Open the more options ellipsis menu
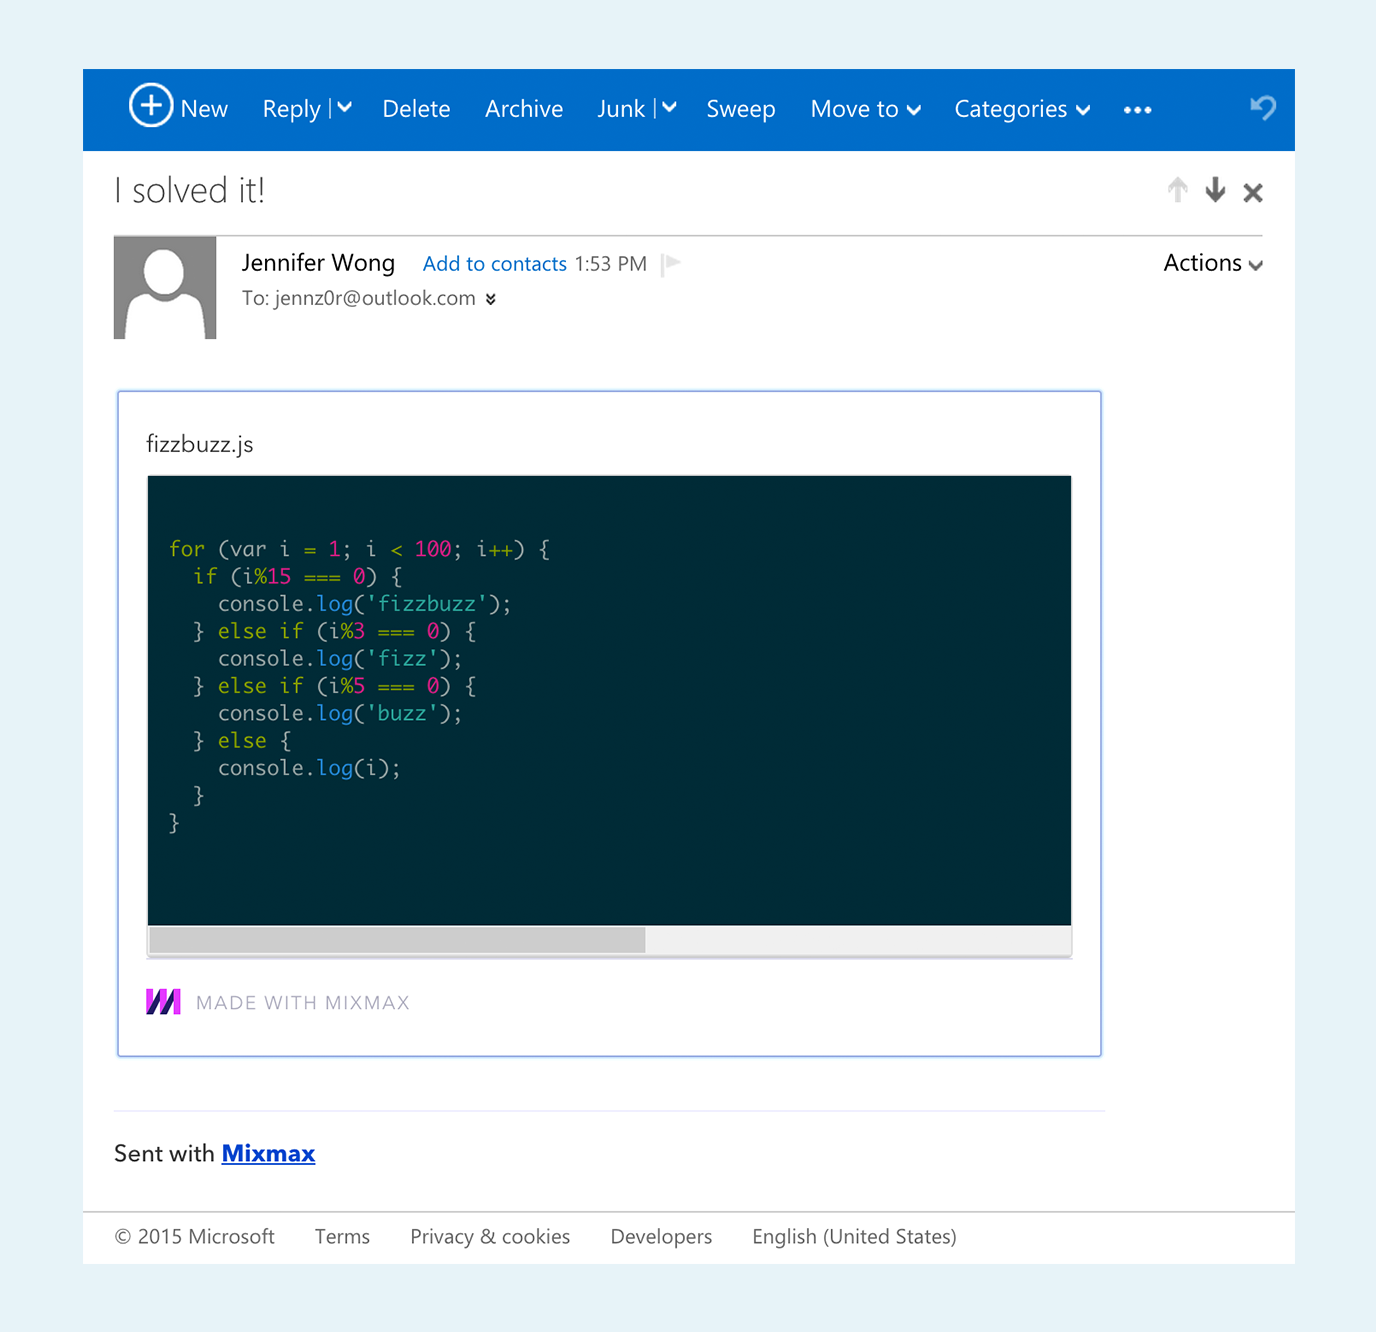1376x1332 pixels. [1137, 110]
